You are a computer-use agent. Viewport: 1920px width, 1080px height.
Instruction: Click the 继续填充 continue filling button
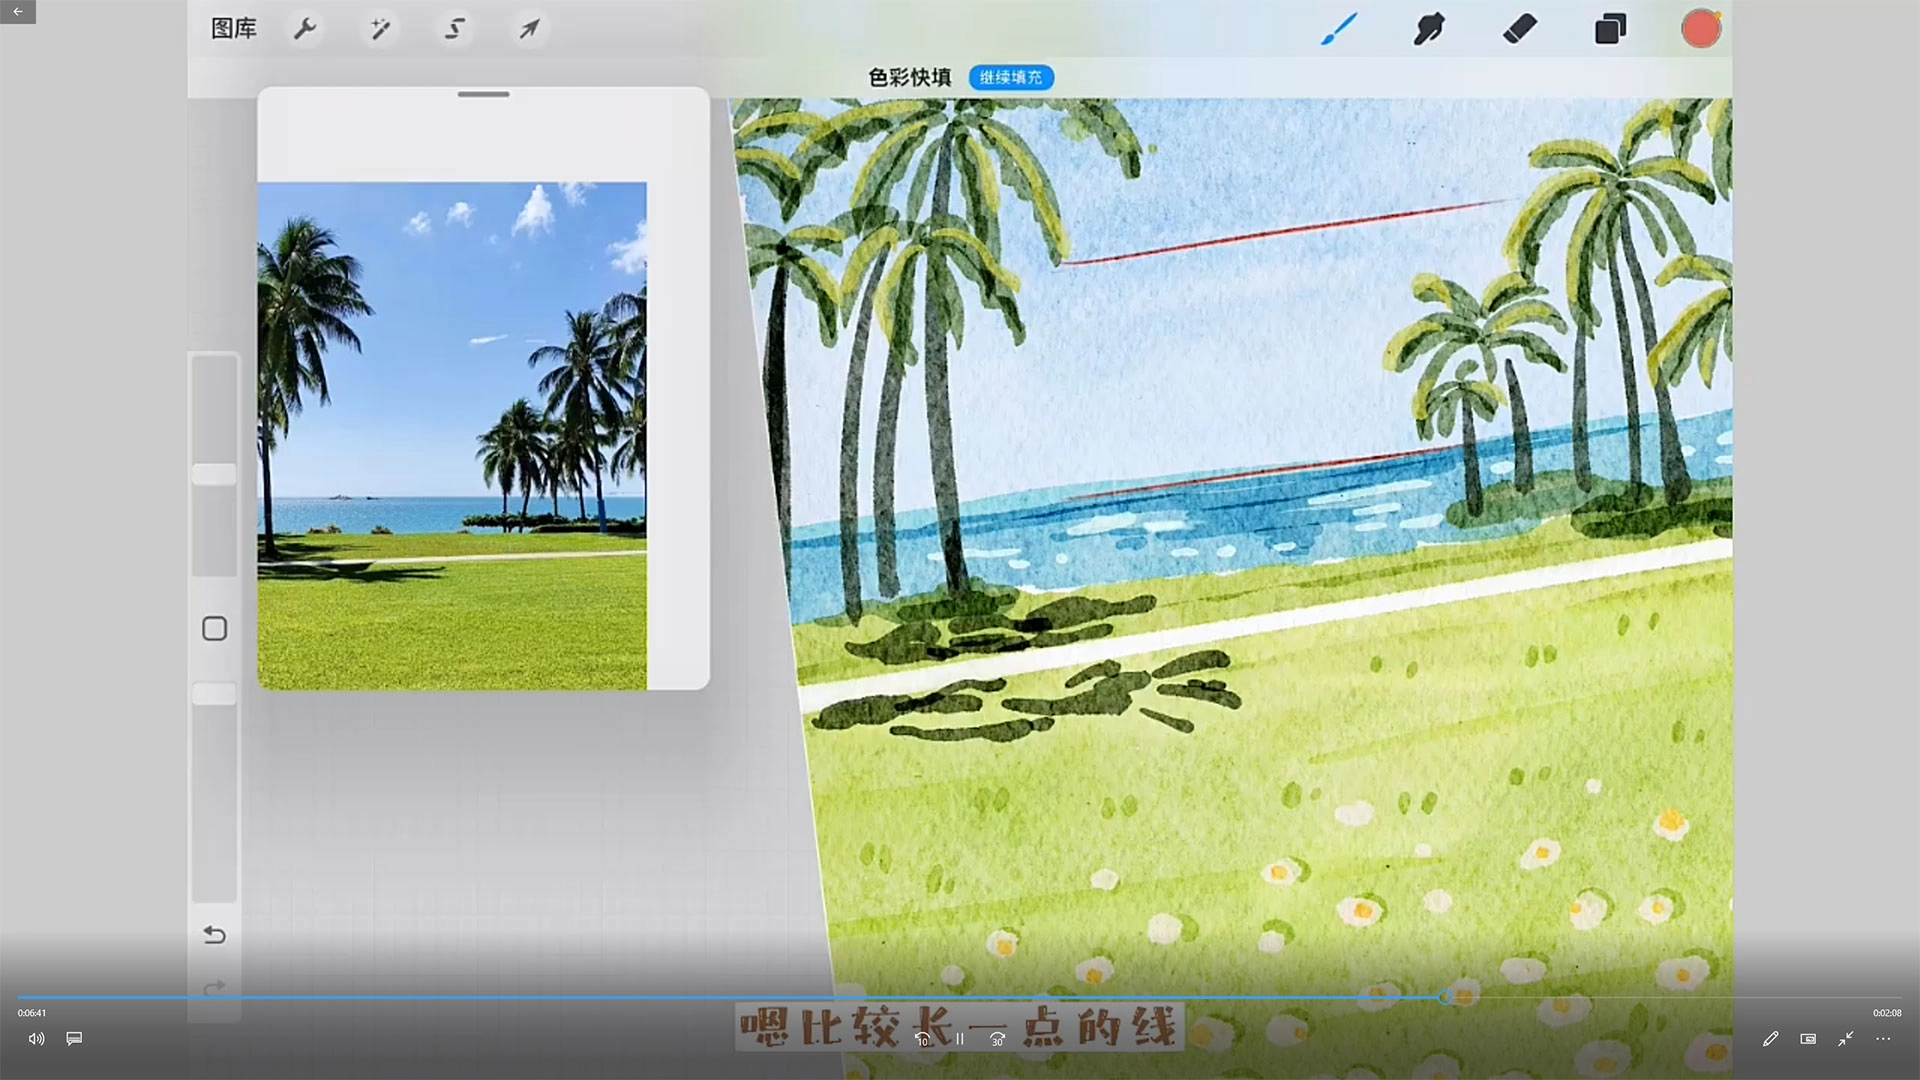(1010, 77)
